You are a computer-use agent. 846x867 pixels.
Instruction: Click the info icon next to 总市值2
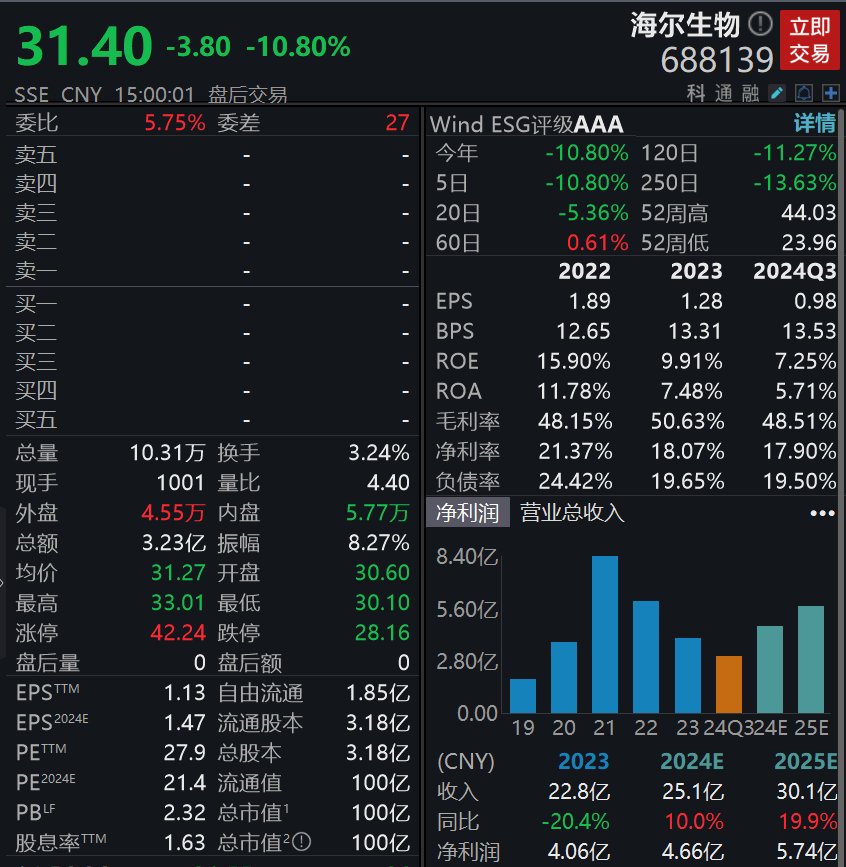click(x=301, y=842)
